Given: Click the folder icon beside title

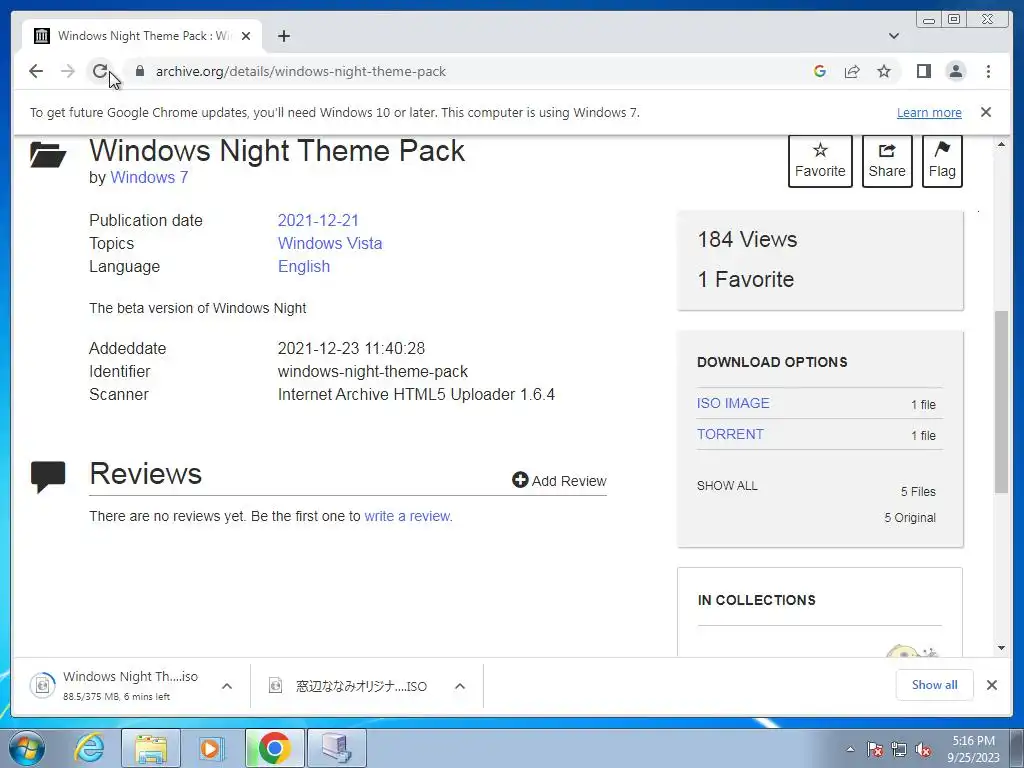Looking at the screenshot, I should [x=48, y=154].
